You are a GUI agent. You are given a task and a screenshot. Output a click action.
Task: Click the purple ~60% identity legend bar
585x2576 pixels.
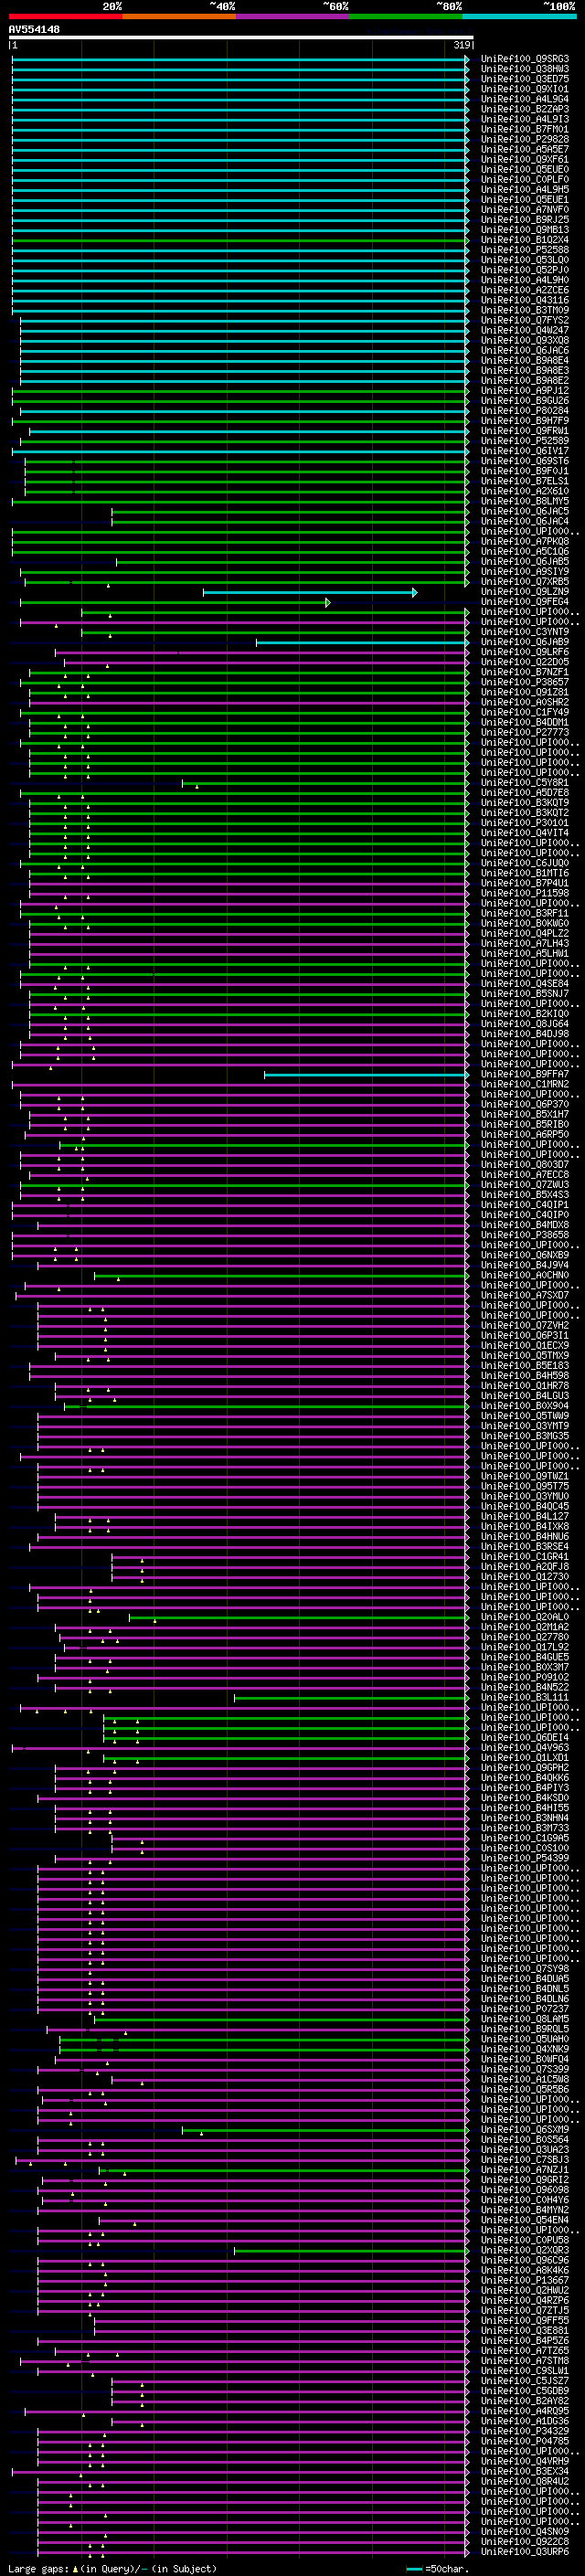pos(293,16)
